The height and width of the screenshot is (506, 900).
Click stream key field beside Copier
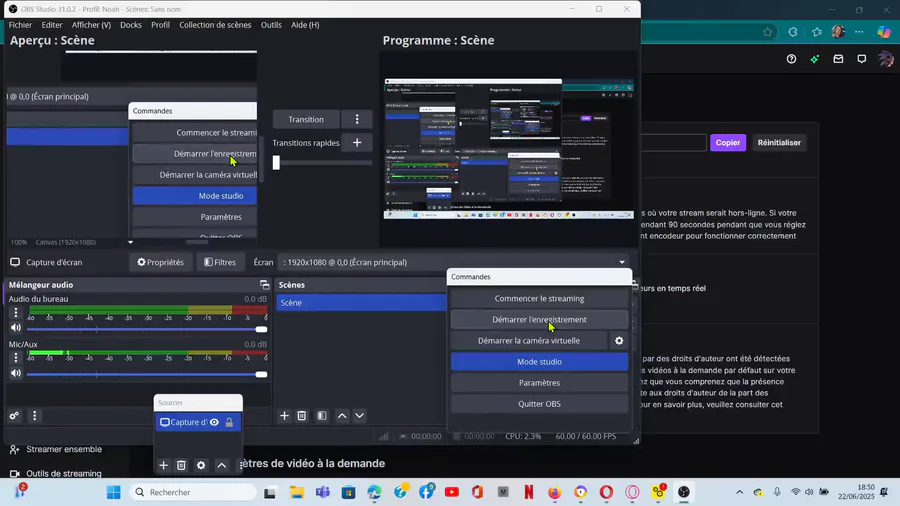click(x=673, y=142)
